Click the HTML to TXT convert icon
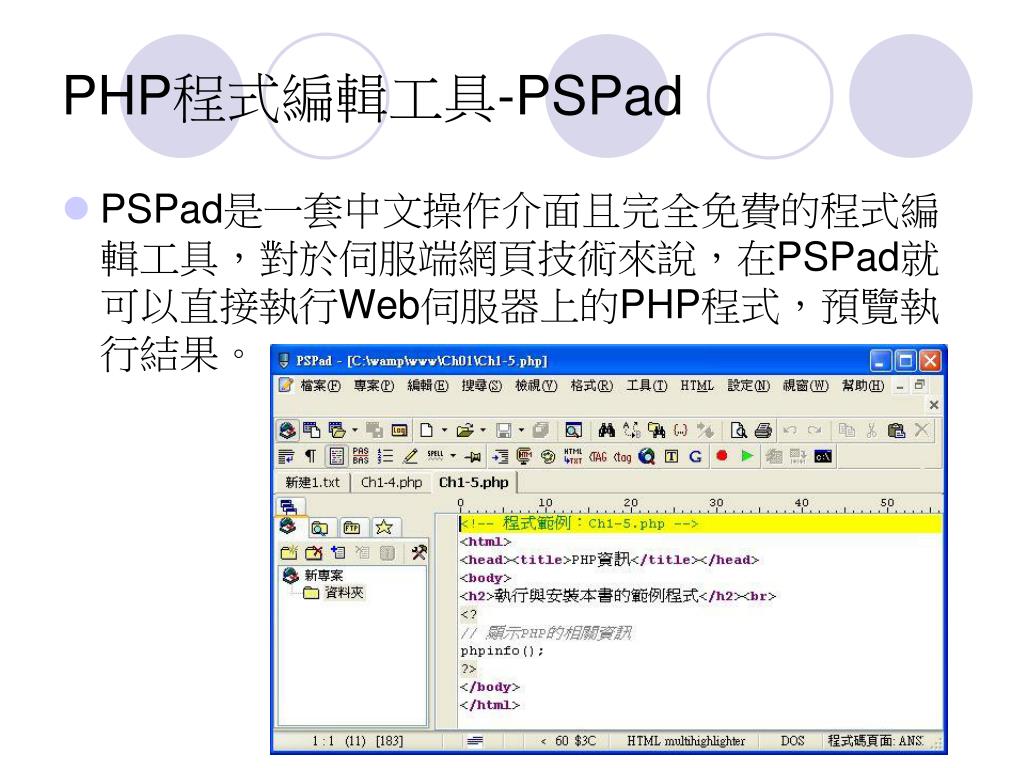The height and width of the screenshot is (768, 1024). coord(573,456)
